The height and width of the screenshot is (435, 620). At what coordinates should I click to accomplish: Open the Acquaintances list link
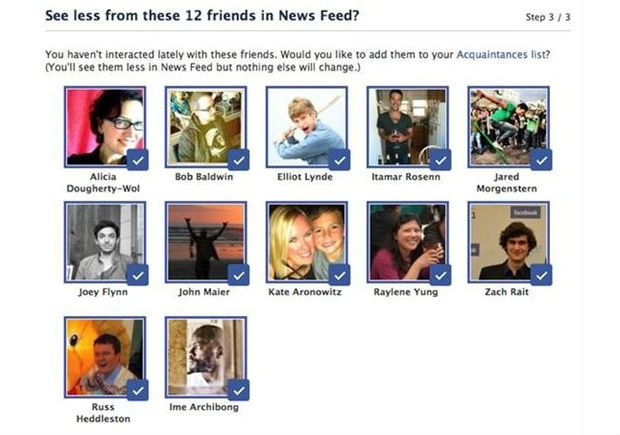pyautogui.click(x=501, y=54)
